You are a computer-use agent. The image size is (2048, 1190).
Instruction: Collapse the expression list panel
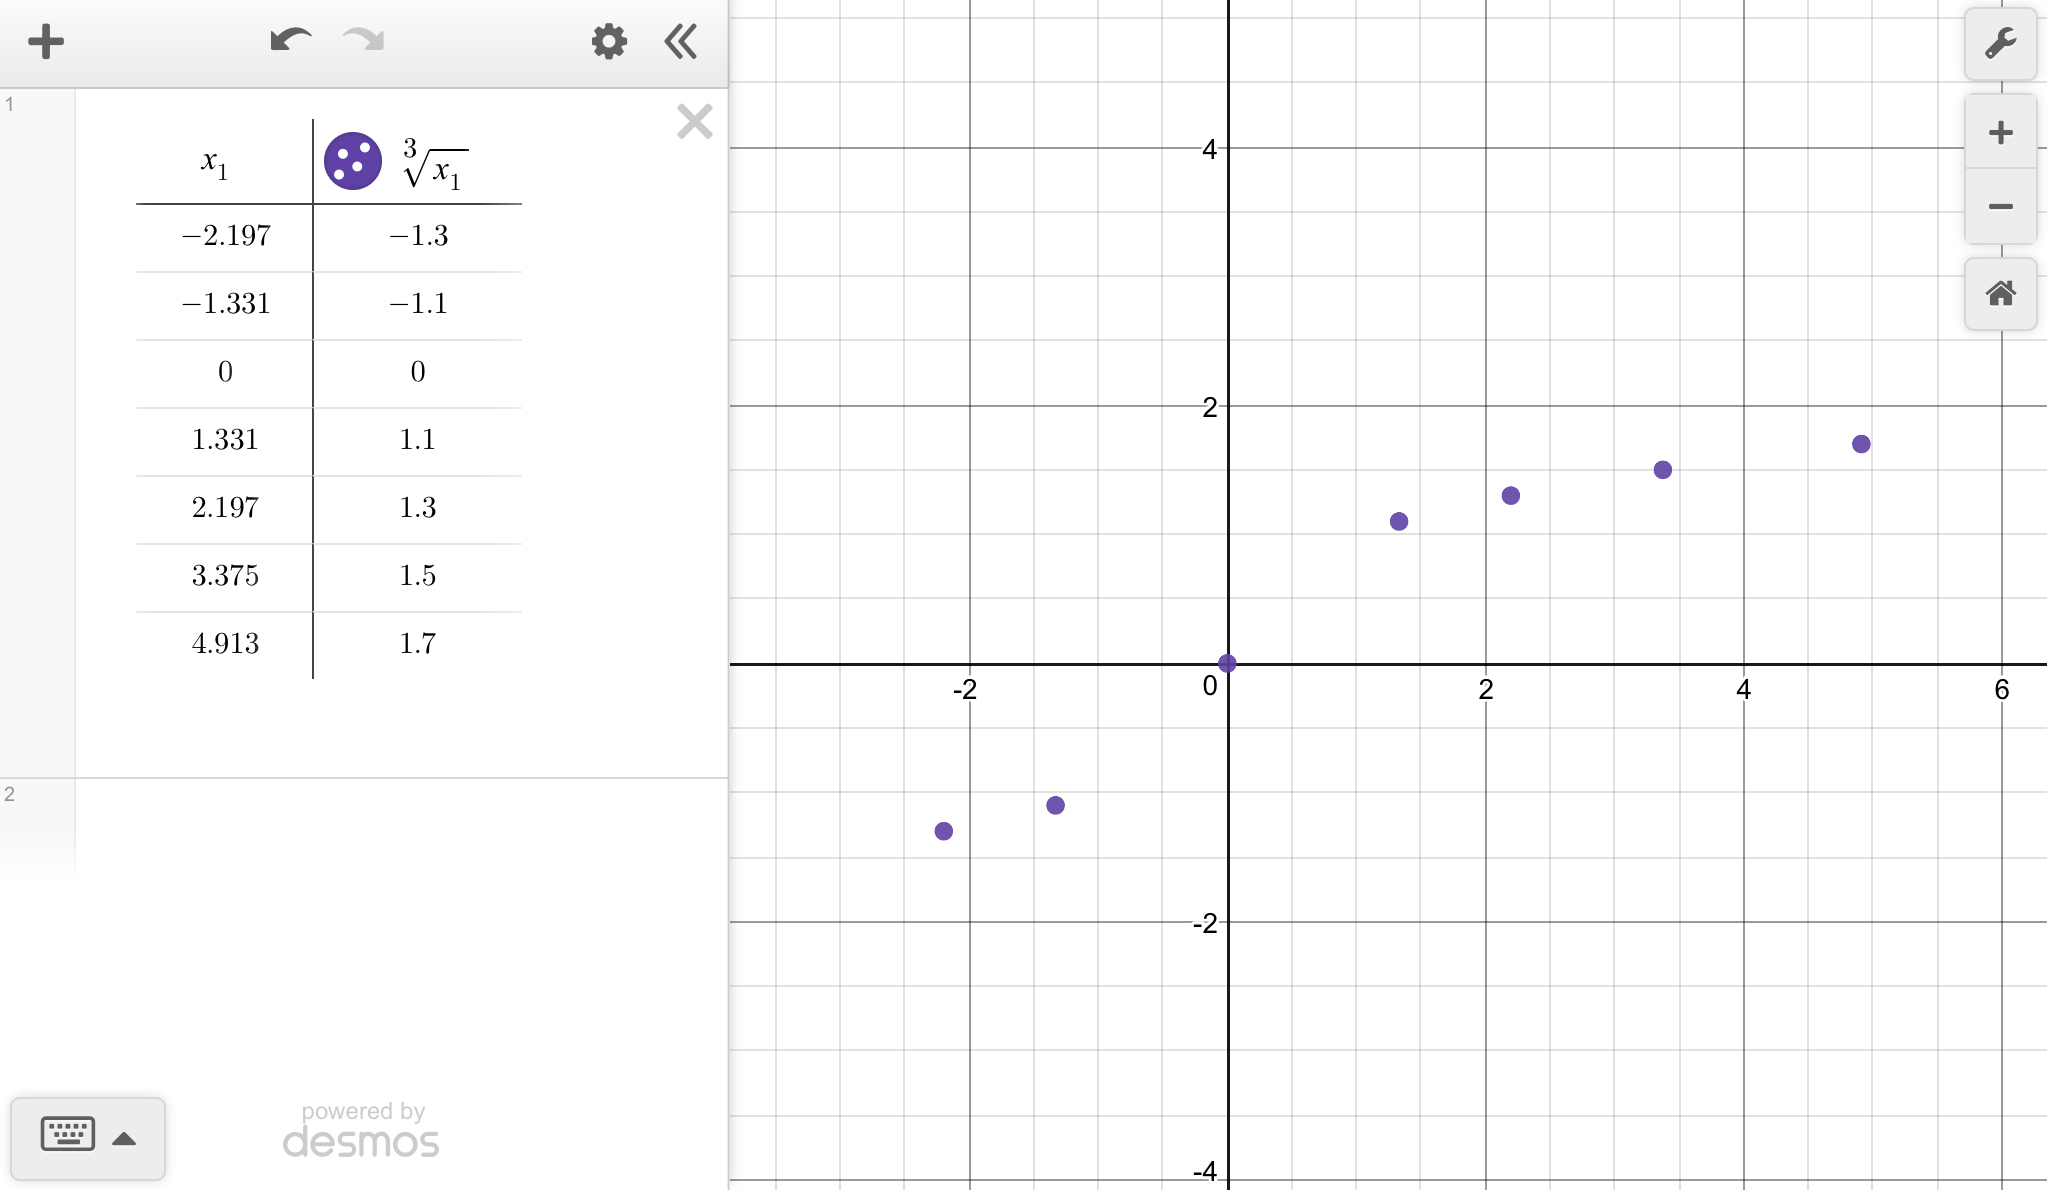[x=681, y=42]
